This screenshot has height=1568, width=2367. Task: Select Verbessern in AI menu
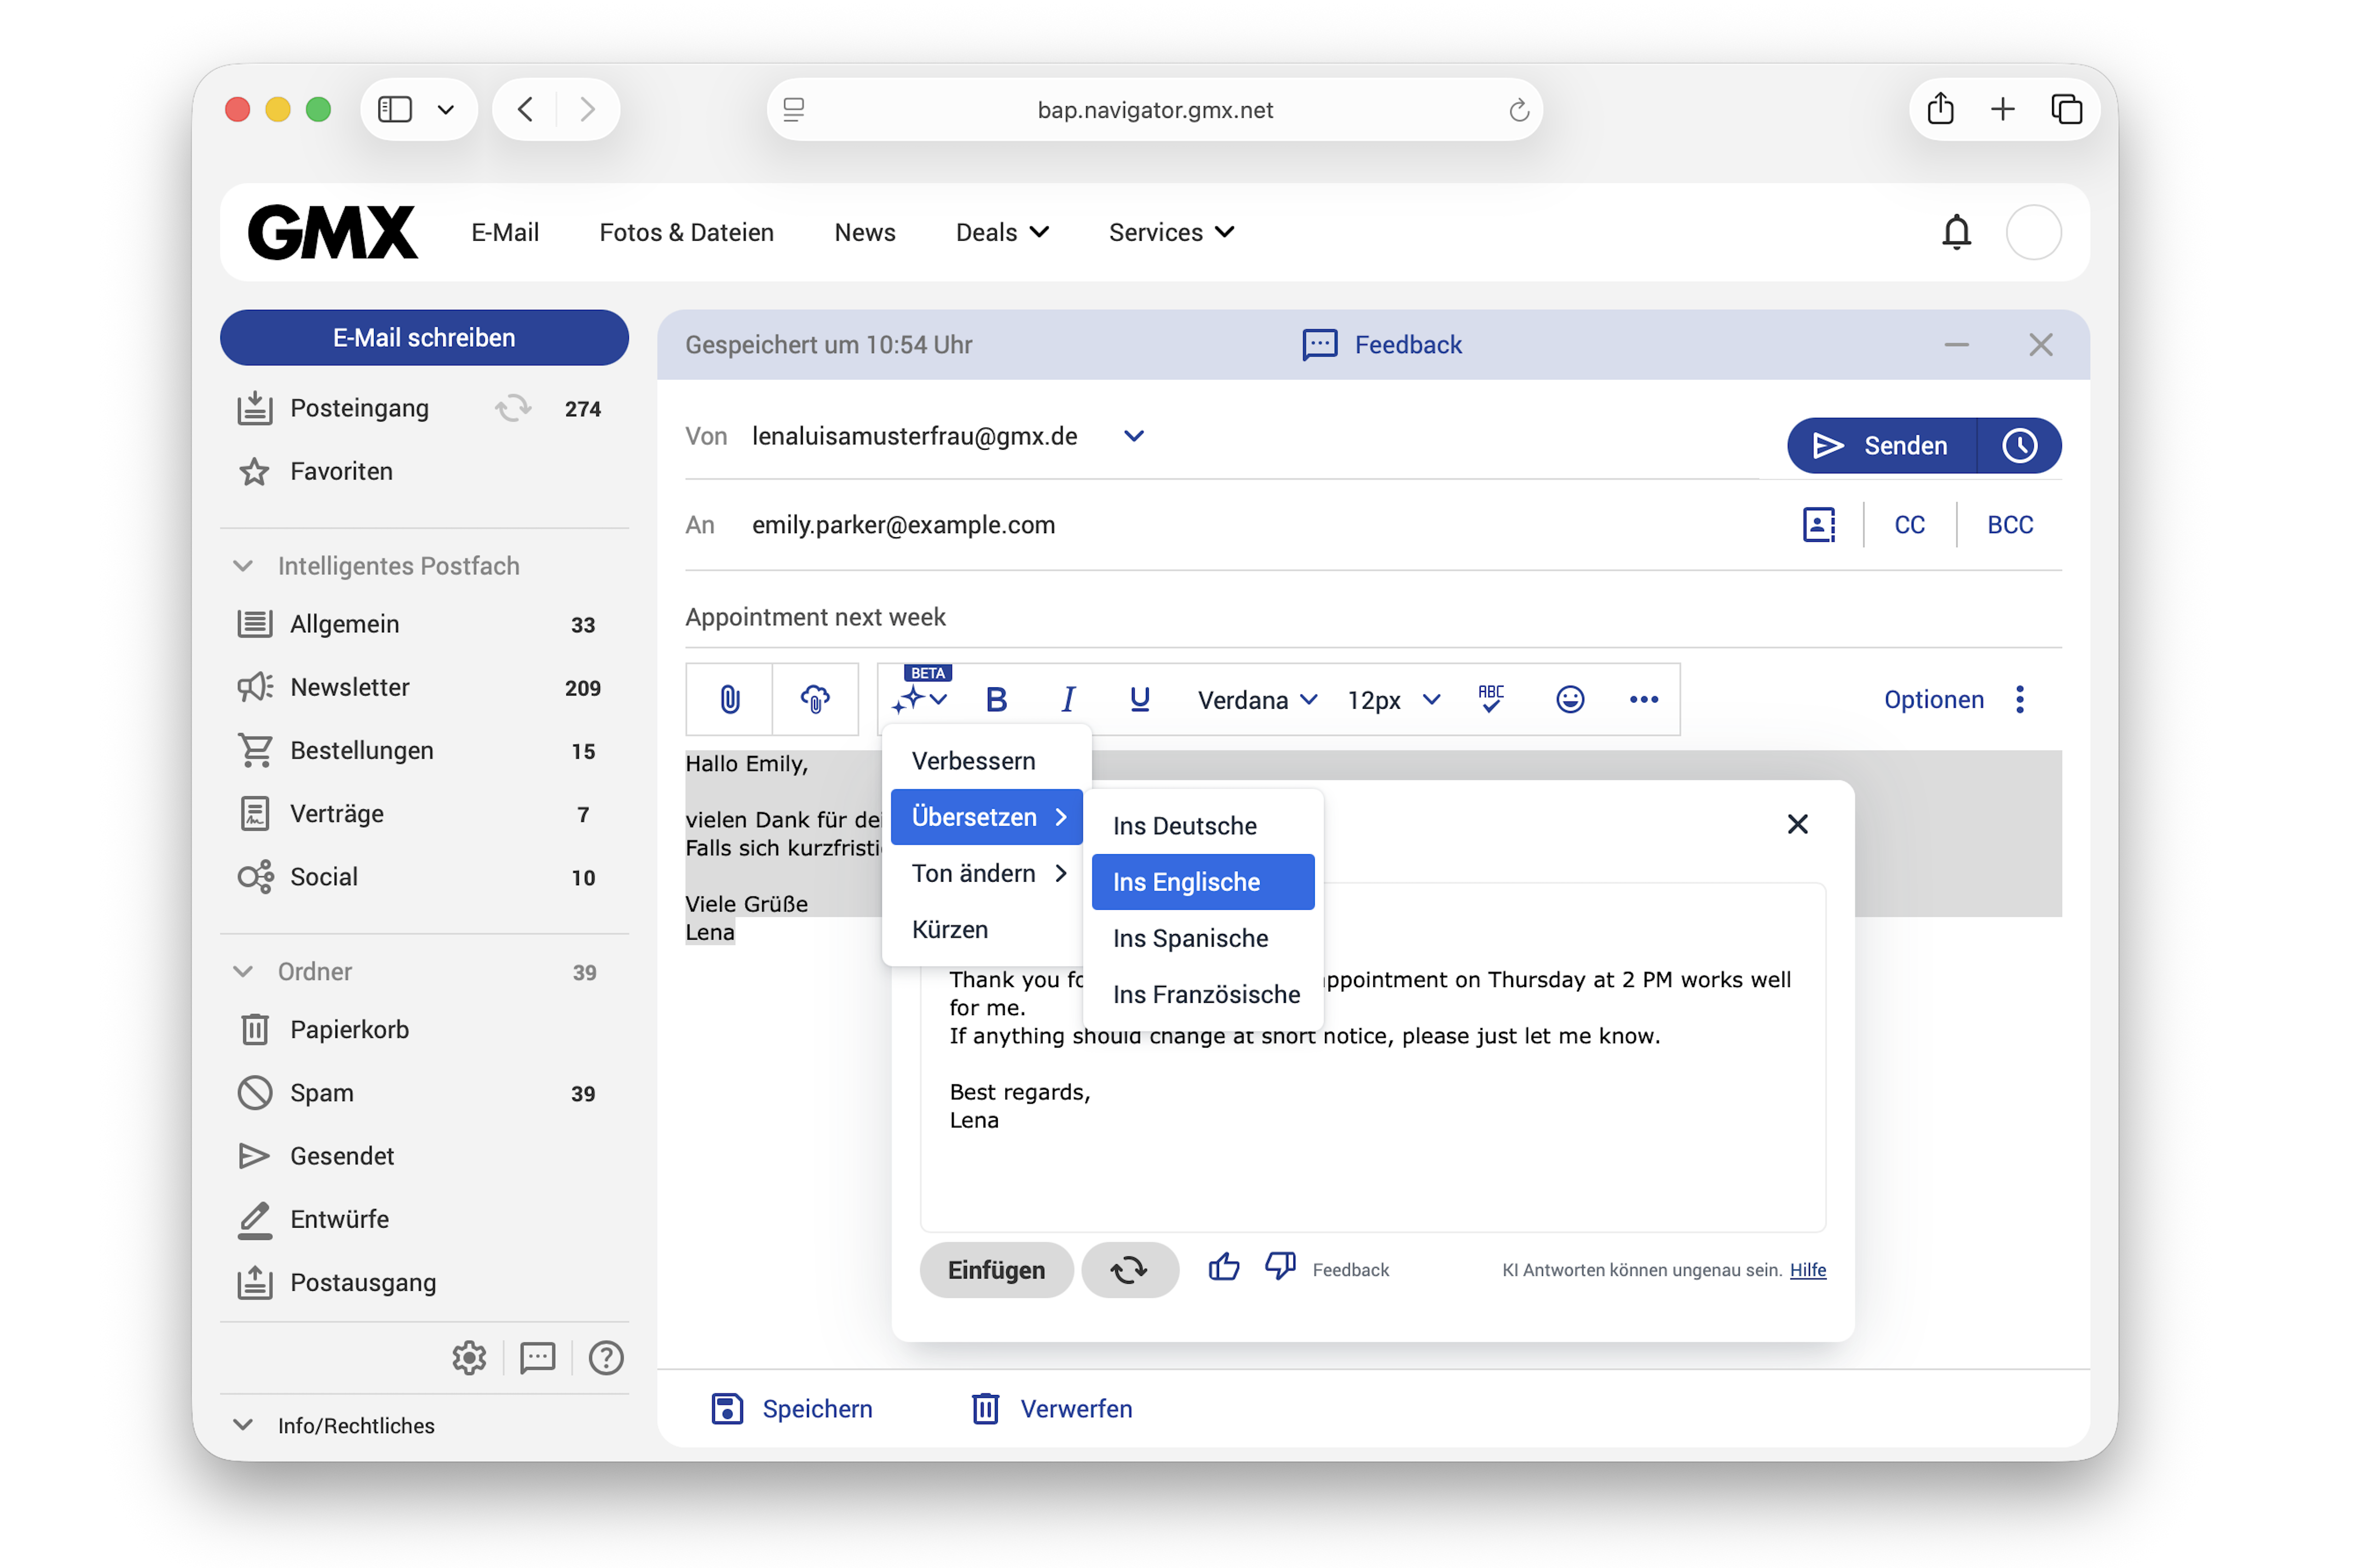tap(986, 761)
